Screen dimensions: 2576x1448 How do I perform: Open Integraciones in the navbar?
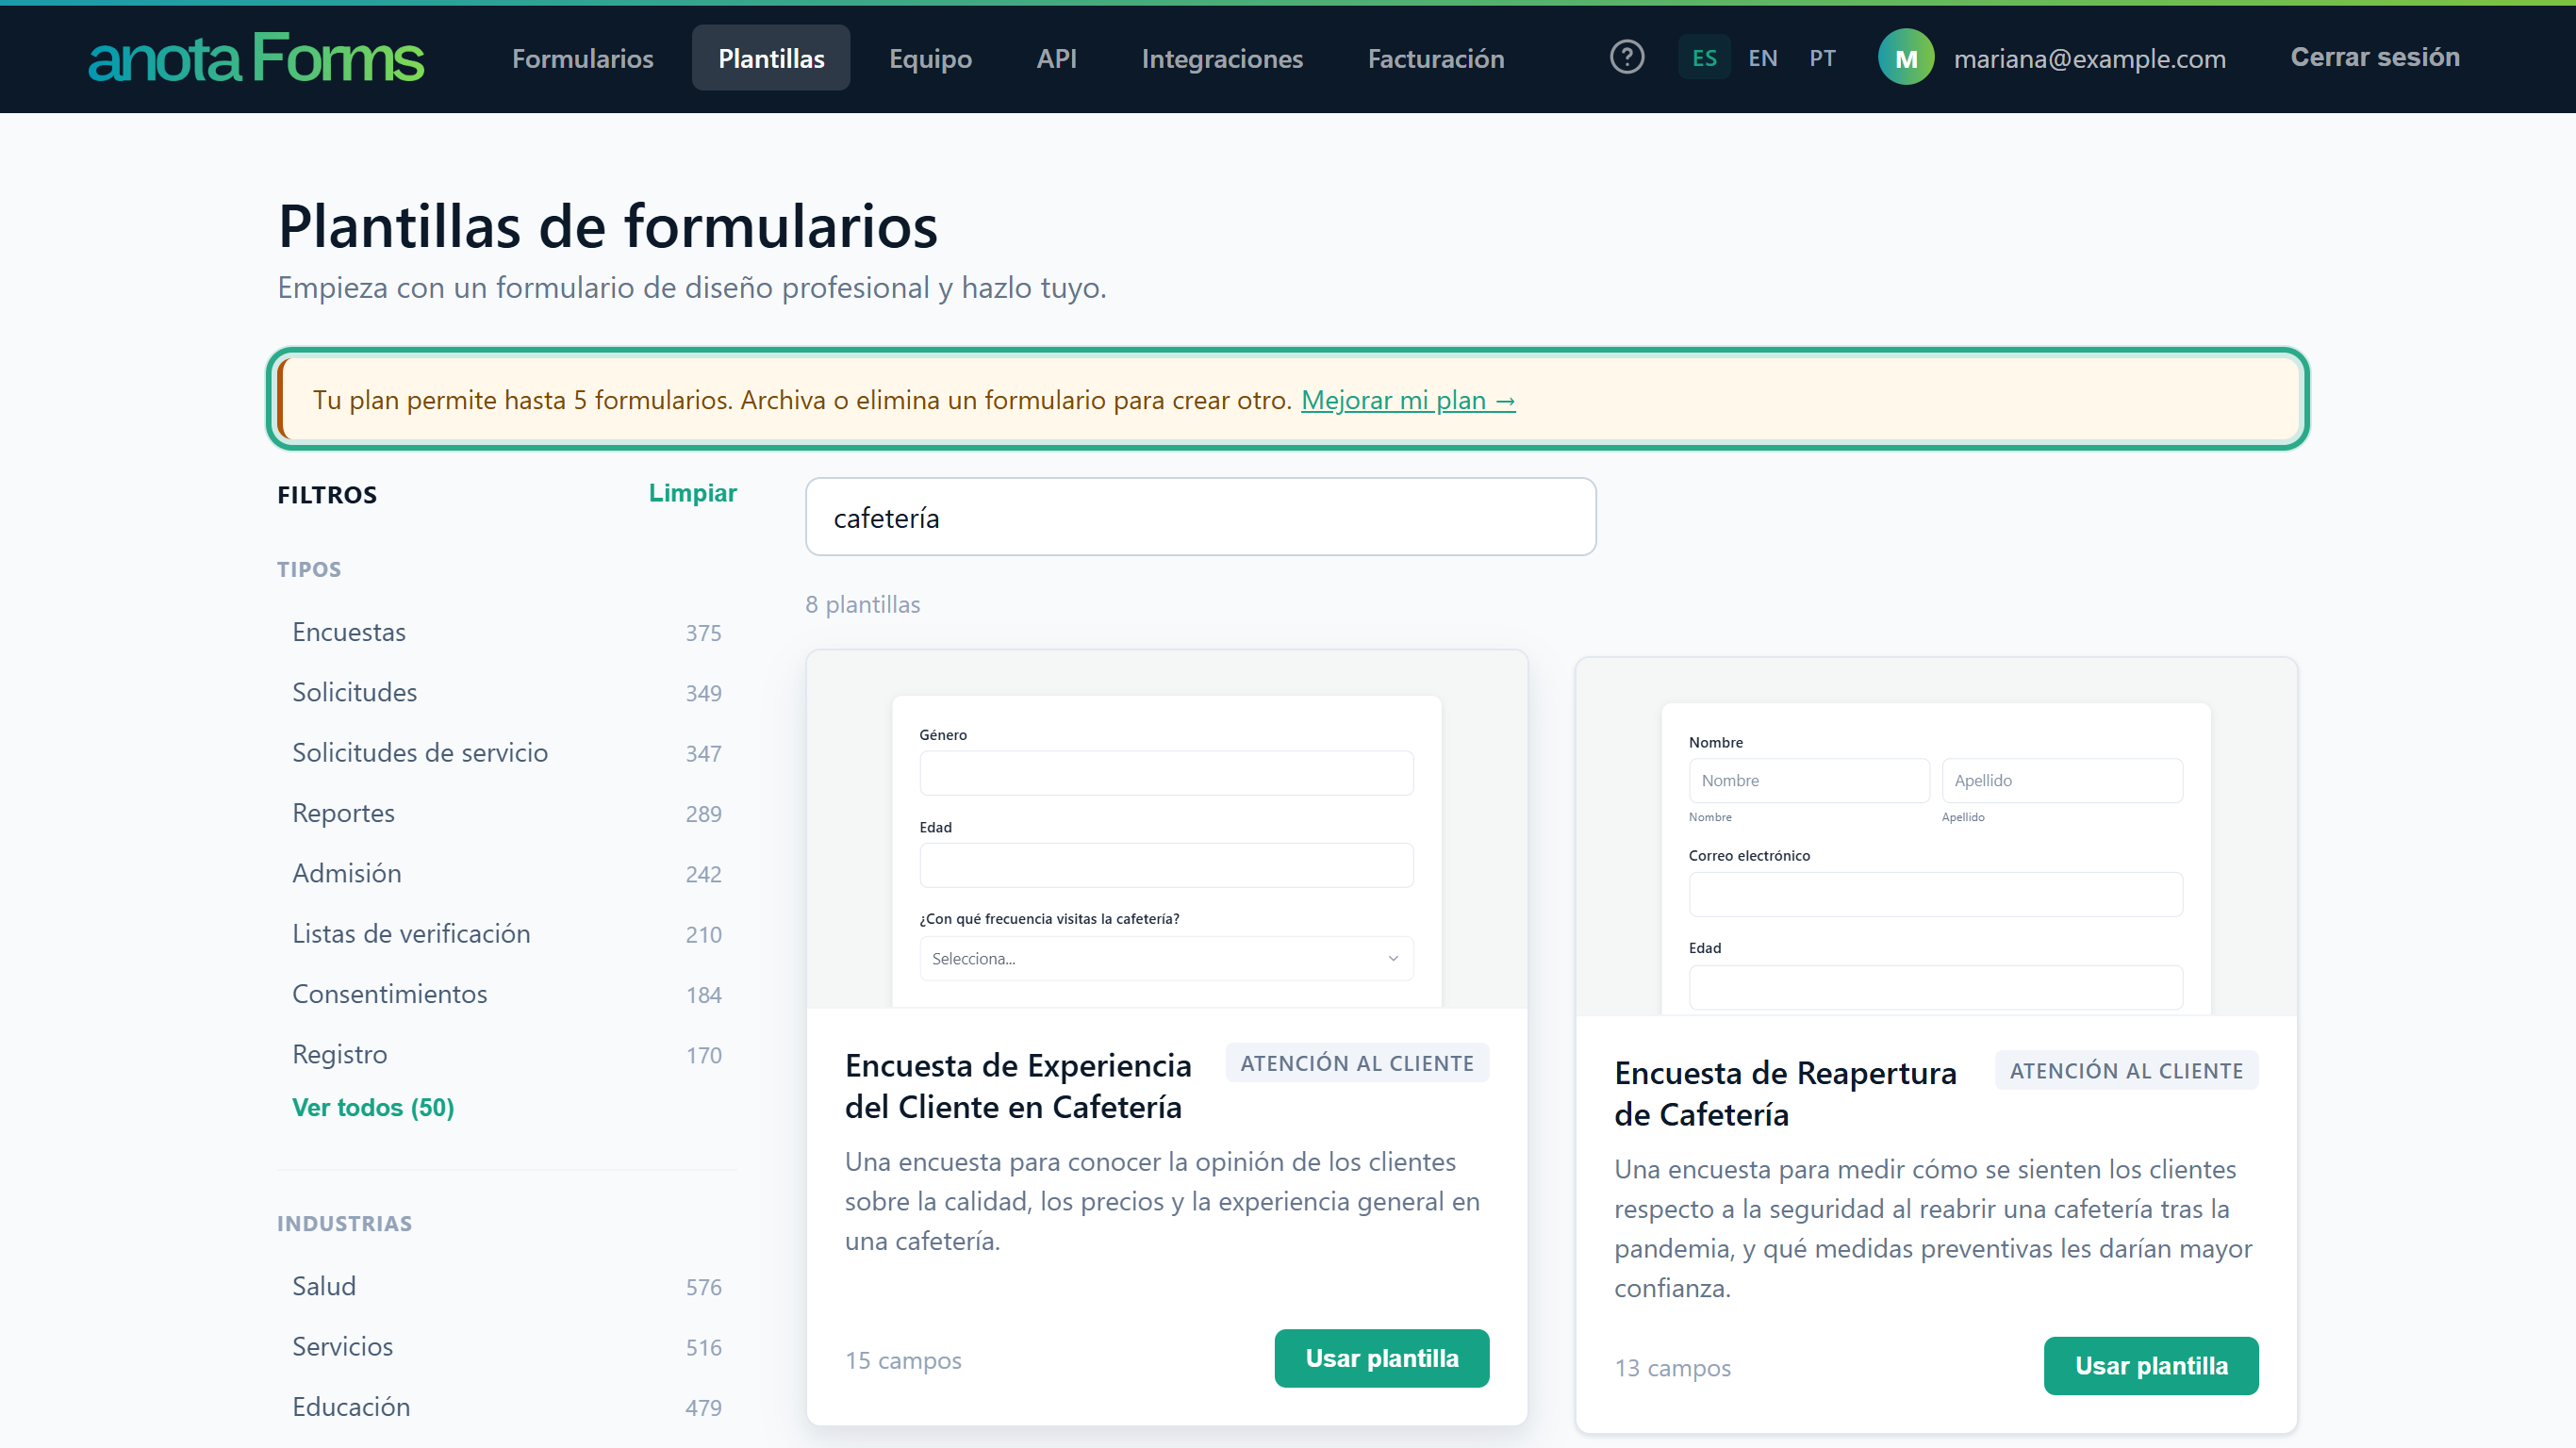[x=1222, y=58]
